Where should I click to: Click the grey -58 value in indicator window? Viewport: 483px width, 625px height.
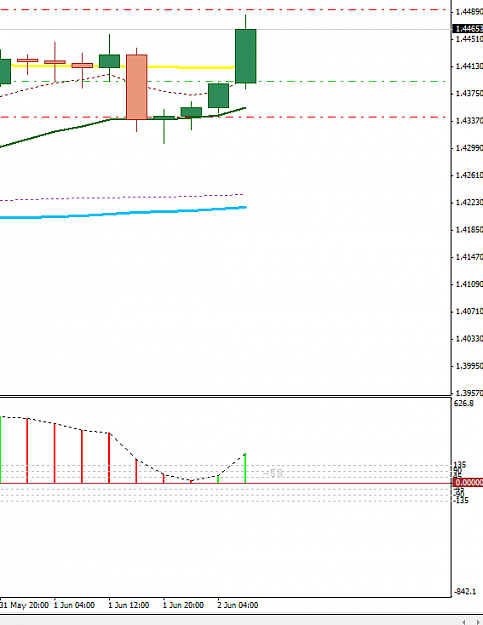[273, 473]
